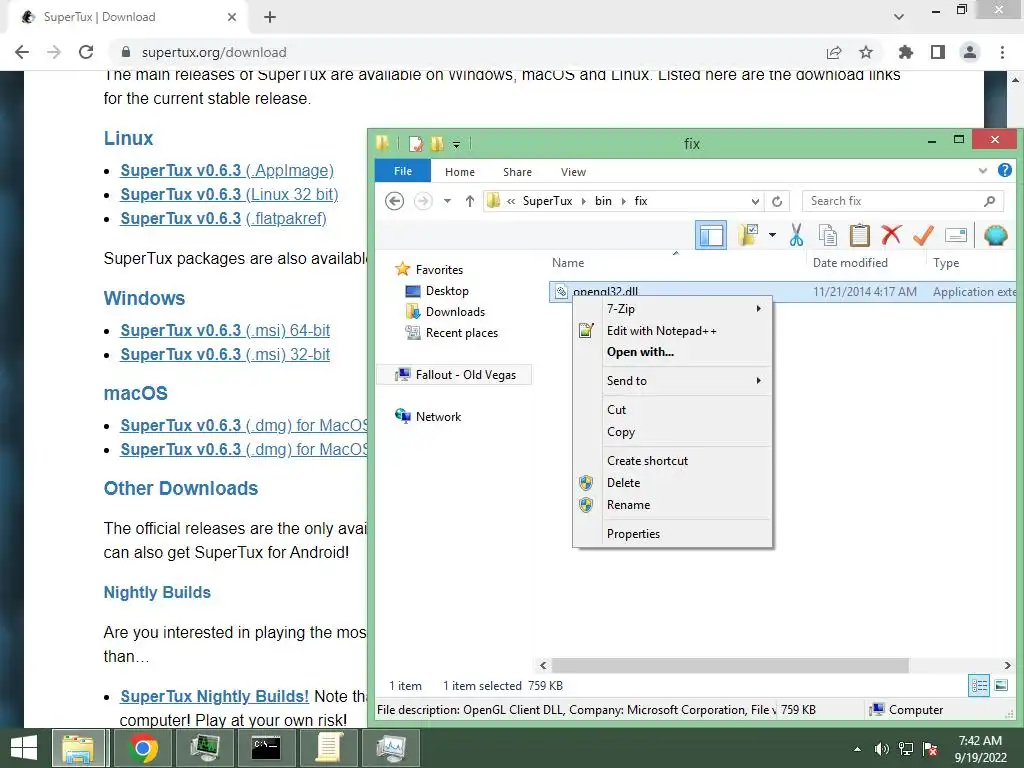Click the Explorer Forward arrow button
Image resolution: width=1024 pixels, height=768 pixels.
point(423,201)
